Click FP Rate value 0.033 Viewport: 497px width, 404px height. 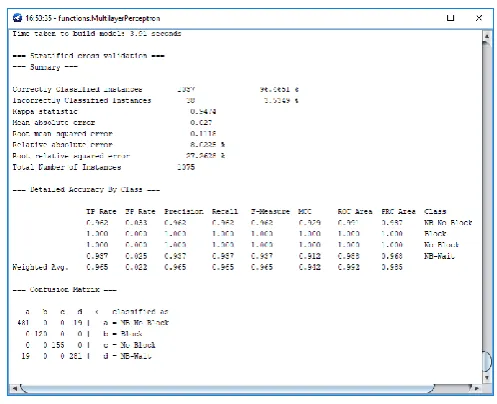point(136,222)
